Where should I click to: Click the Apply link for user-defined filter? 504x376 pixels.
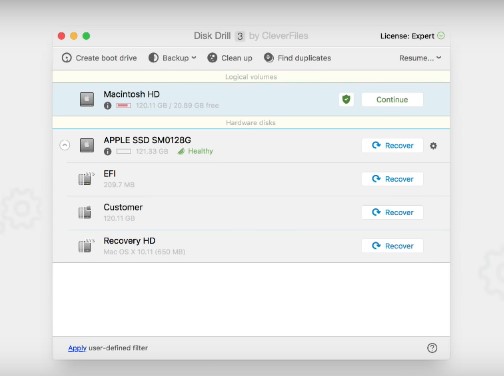point(77,348)
